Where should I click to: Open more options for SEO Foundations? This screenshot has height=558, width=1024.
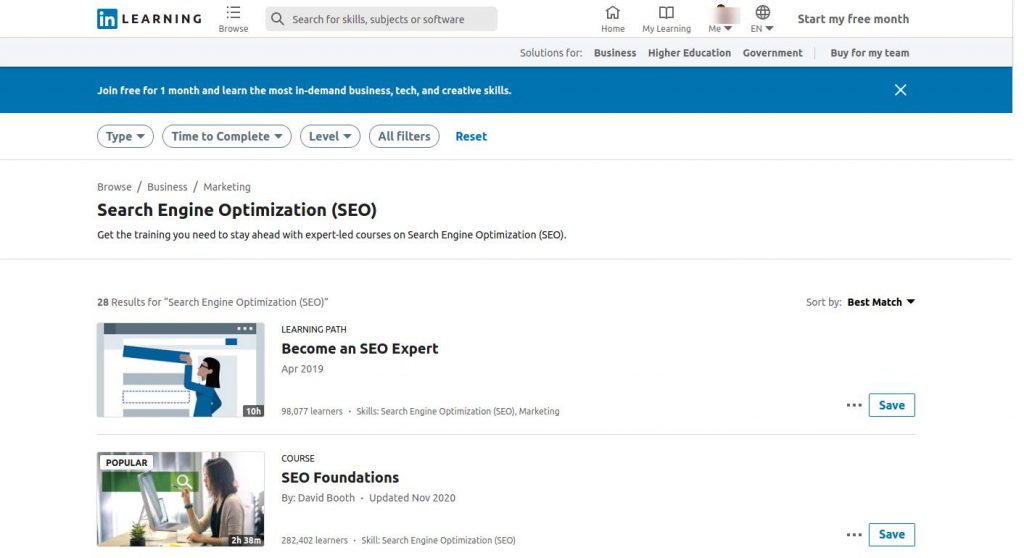coord(854,534)
